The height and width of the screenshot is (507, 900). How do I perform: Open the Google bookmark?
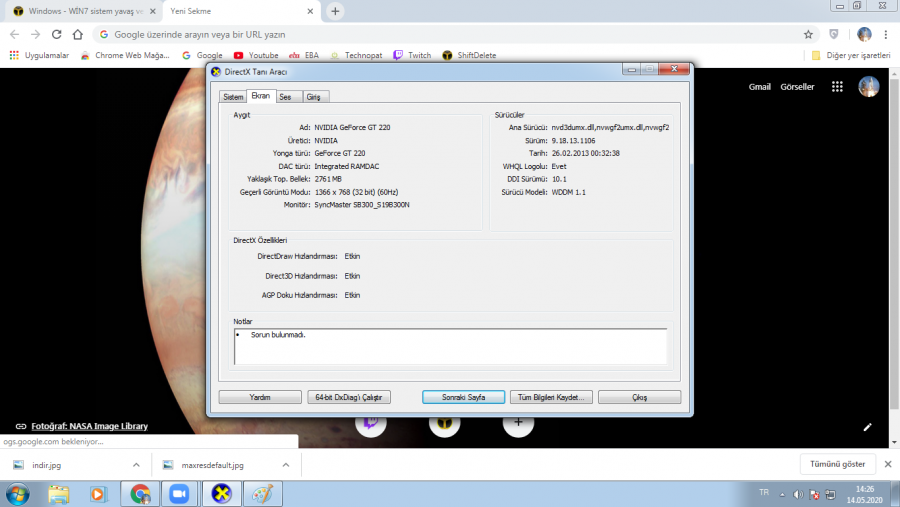click(x=202, y=55)
